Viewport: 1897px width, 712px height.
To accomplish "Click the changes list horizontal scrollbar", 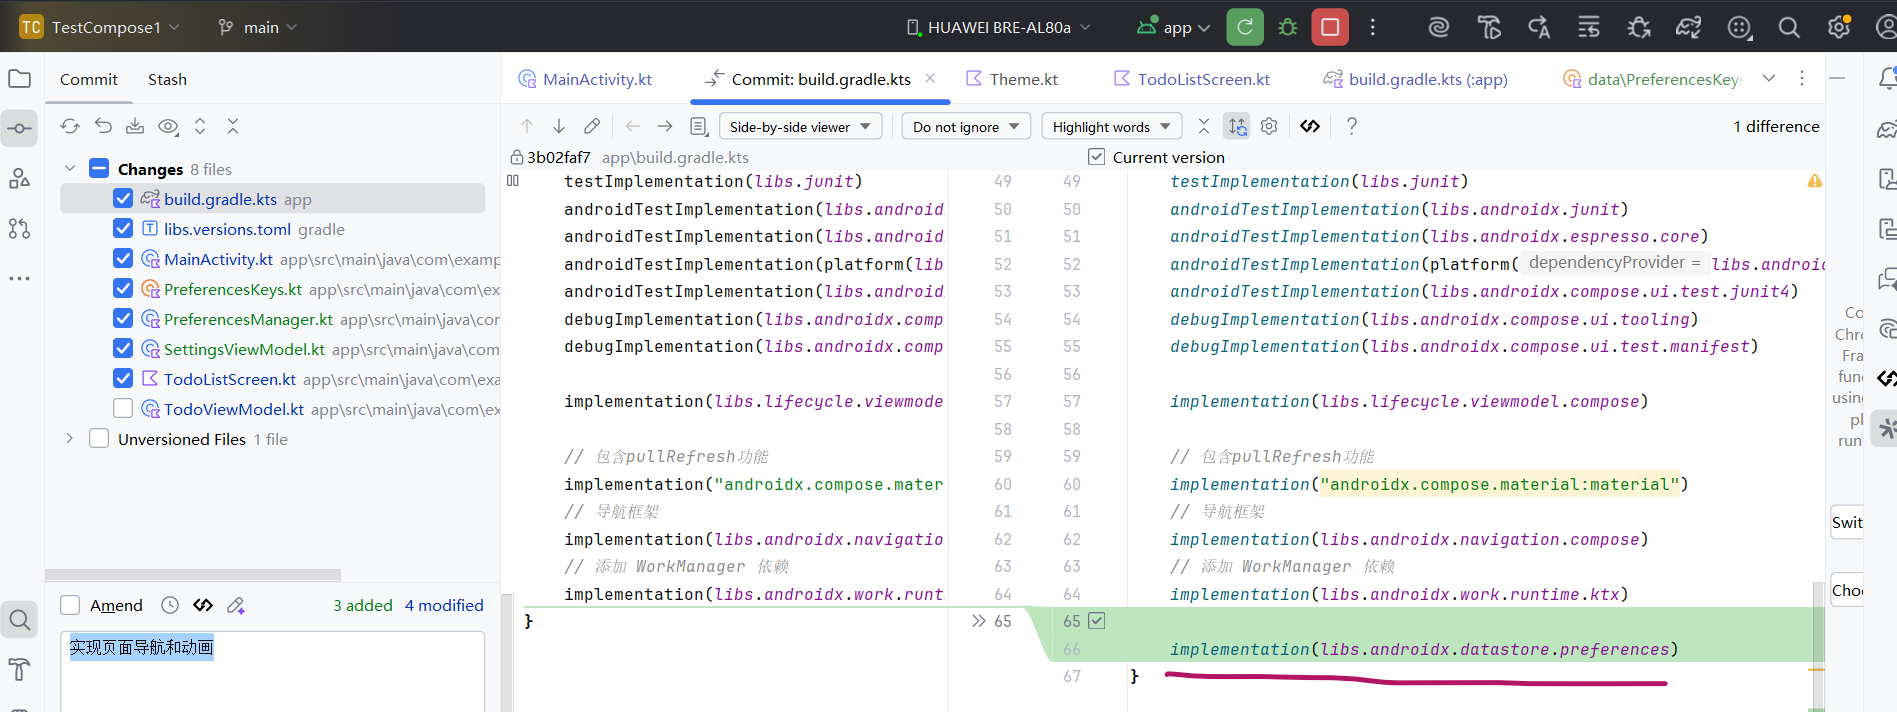I will 193,575.
